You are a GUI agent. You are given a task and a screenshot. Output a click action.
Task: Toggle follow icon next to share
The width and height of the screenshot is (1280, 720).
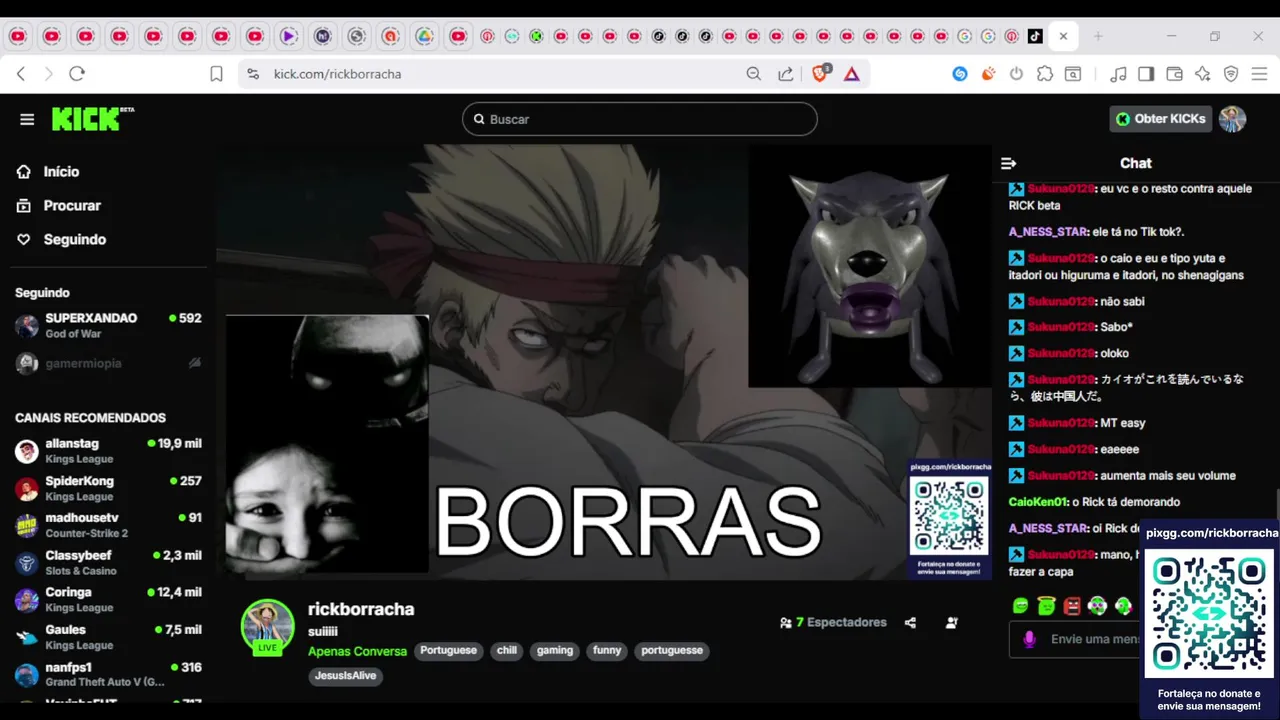point(952,622)
